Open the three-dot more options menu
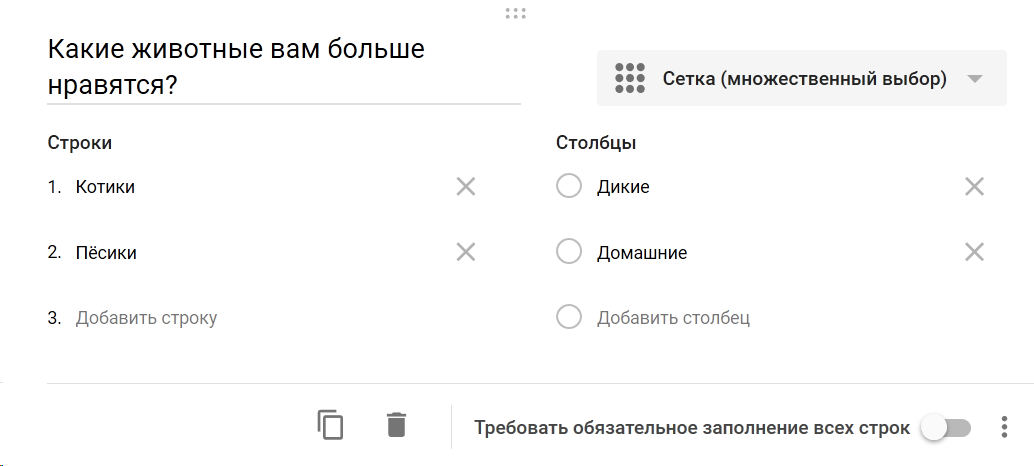The image size is (1034, 466). tap(1004, 427)
